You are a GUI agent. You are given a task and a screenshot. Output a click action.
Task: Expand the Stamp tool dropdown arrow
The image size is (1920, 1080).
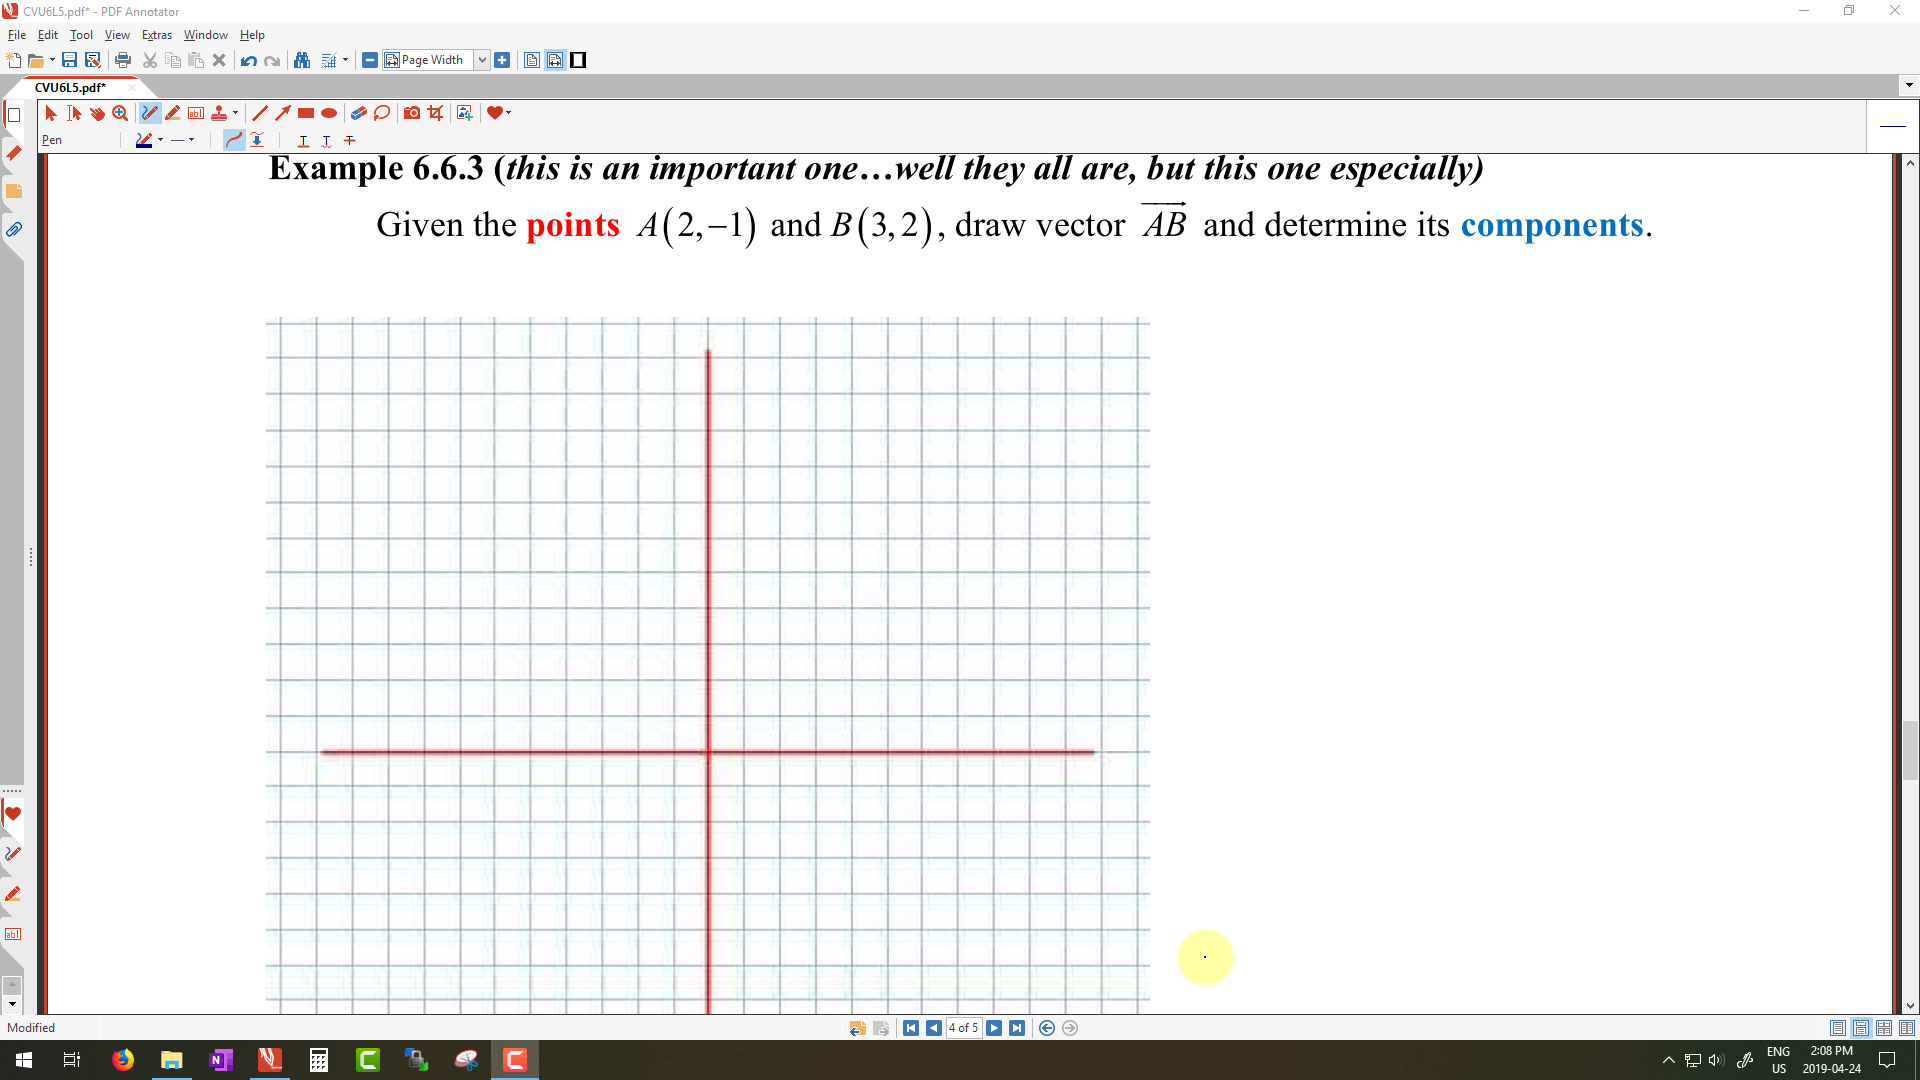point(236,113)
